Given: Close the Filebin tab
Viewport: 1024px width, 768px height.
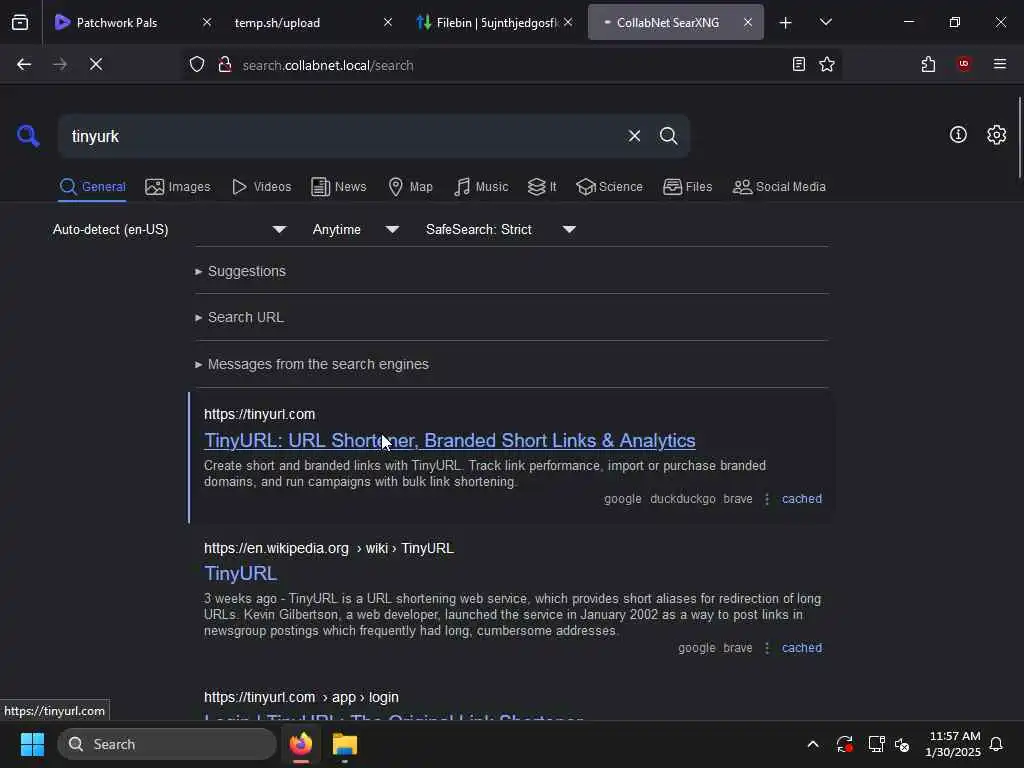Looking at the screenshot, I should click(568, 22).
